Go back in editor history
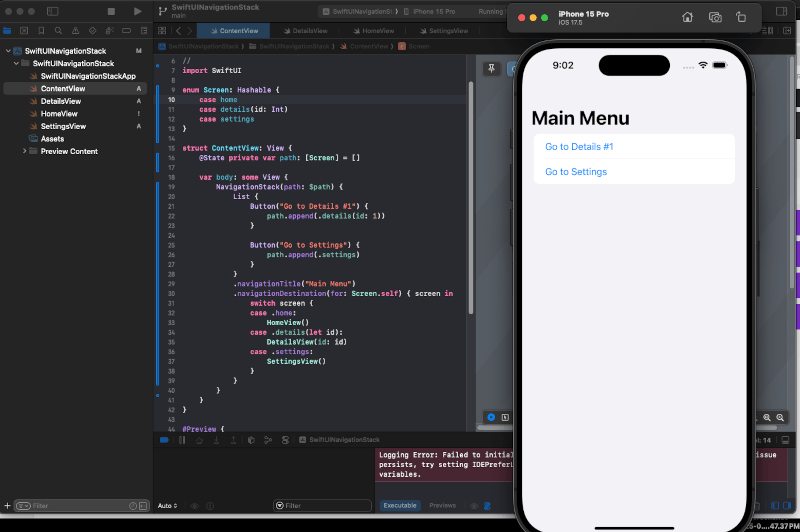Image resolution: width=800 pixels, height=532 pixels. point(178,31)
